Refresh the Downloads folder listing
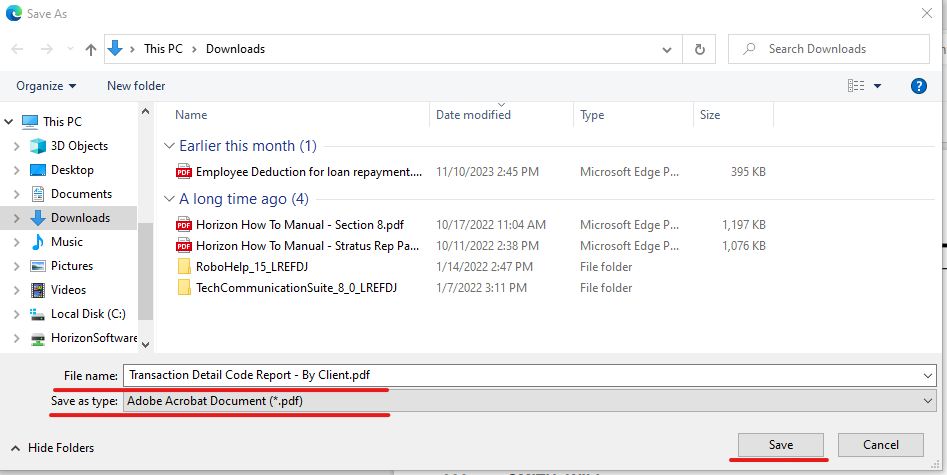This screenshot has width=947, height=475. pos(700,49)
